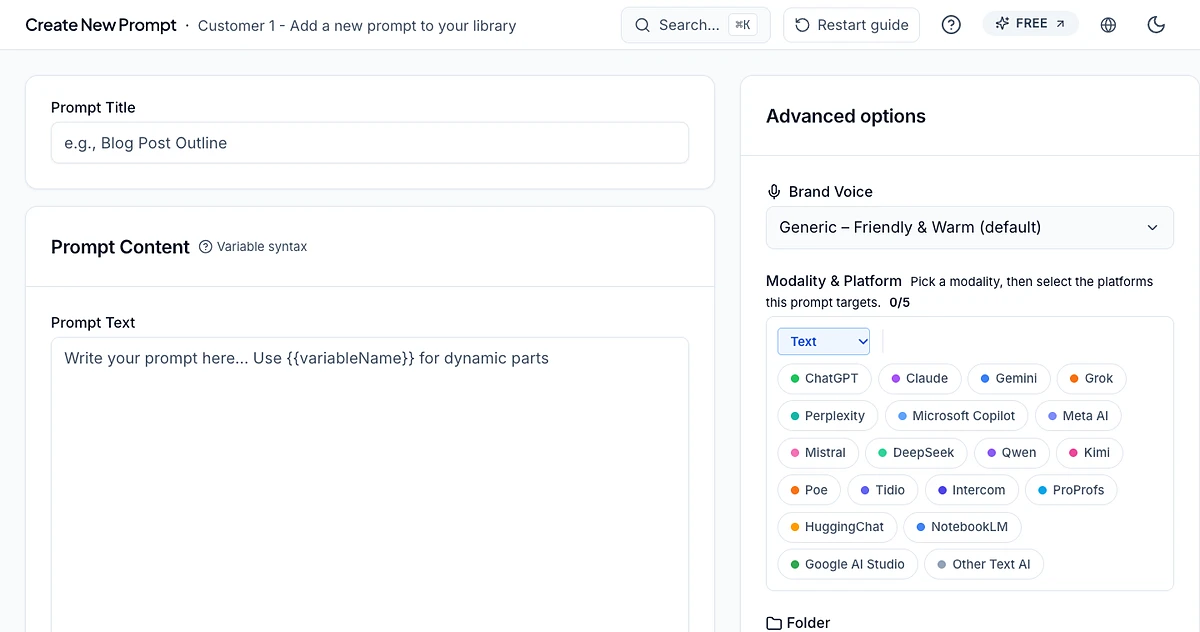Toggle the Tidio platform chip
This screenshot has height=632, width=1200.
tap(883, 490)
